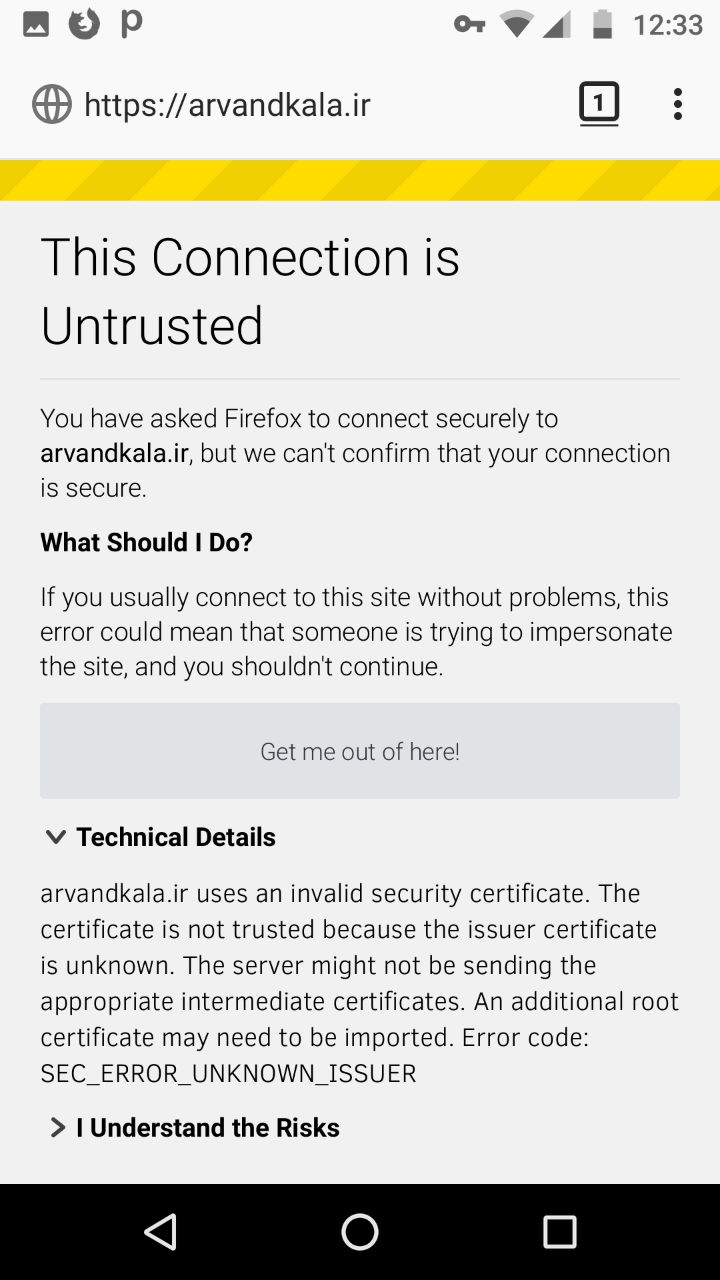Tap the "This Connection is Untrusted" heading
The image size is (720, 1280).
click(250, 291)
